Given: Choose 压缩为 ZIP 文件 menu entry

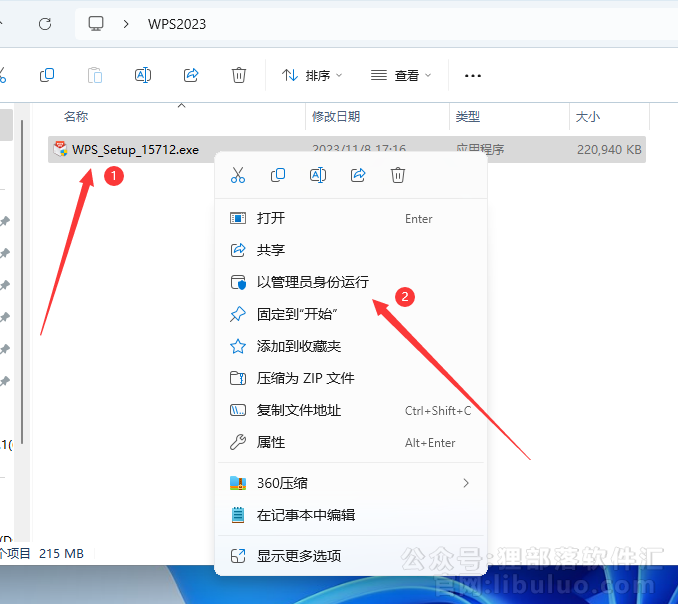Looking at the screenshot, I should click(x=351, y=378).
